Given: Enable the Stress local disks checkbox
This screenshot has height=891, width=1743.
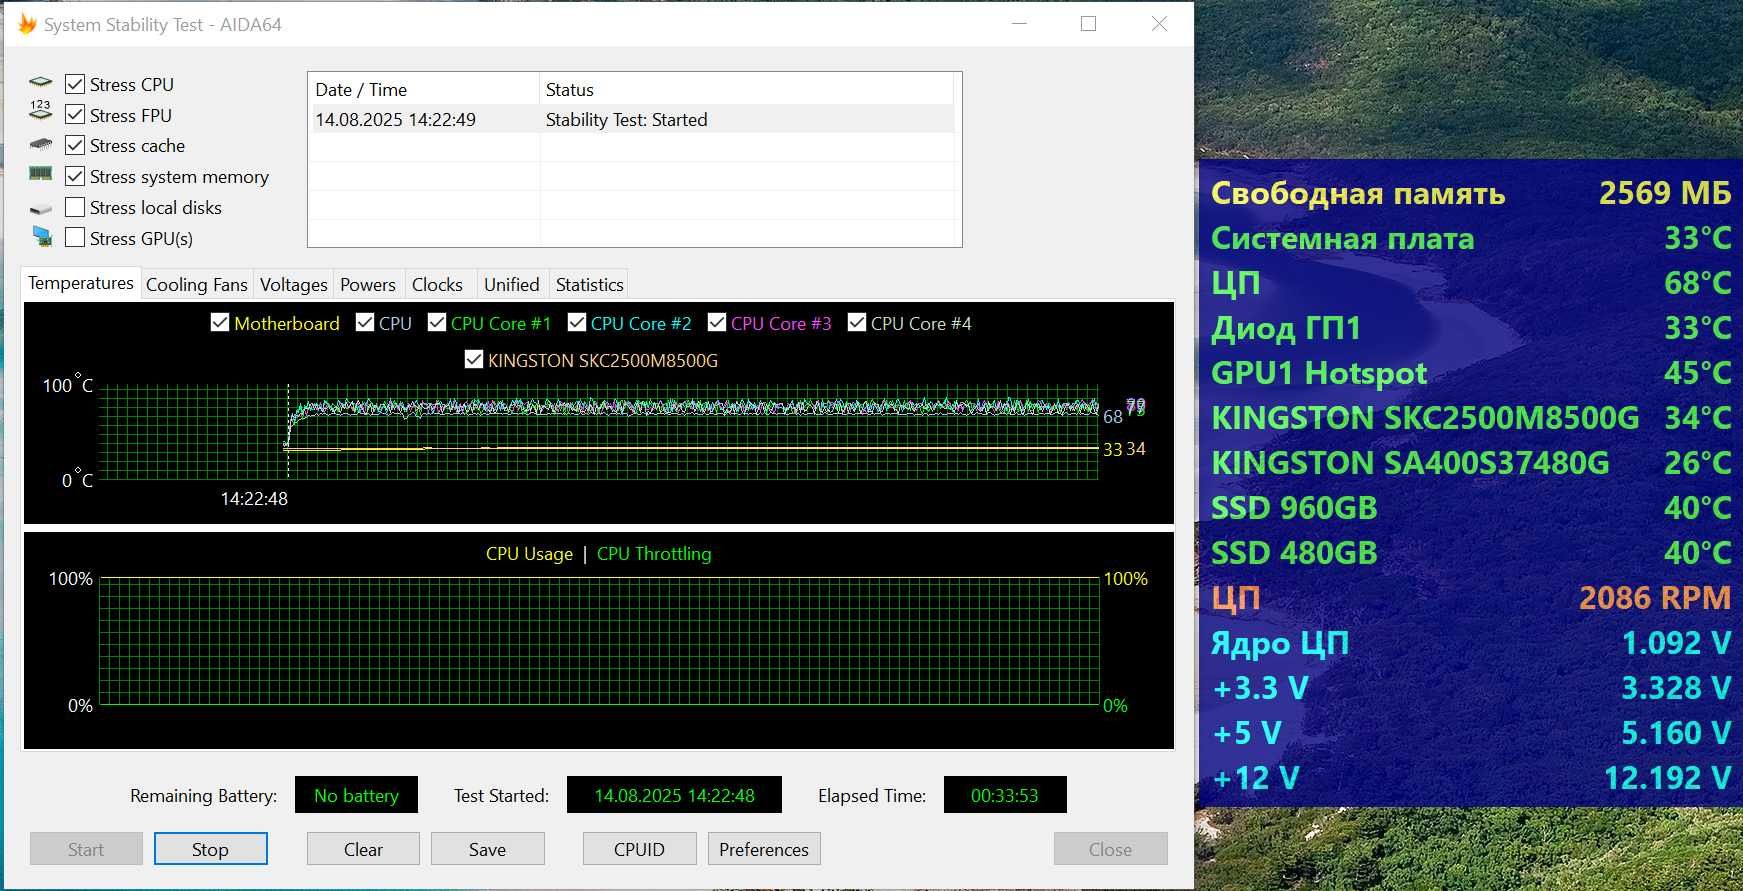Looking at the screenshot, I should coord(75,208).
